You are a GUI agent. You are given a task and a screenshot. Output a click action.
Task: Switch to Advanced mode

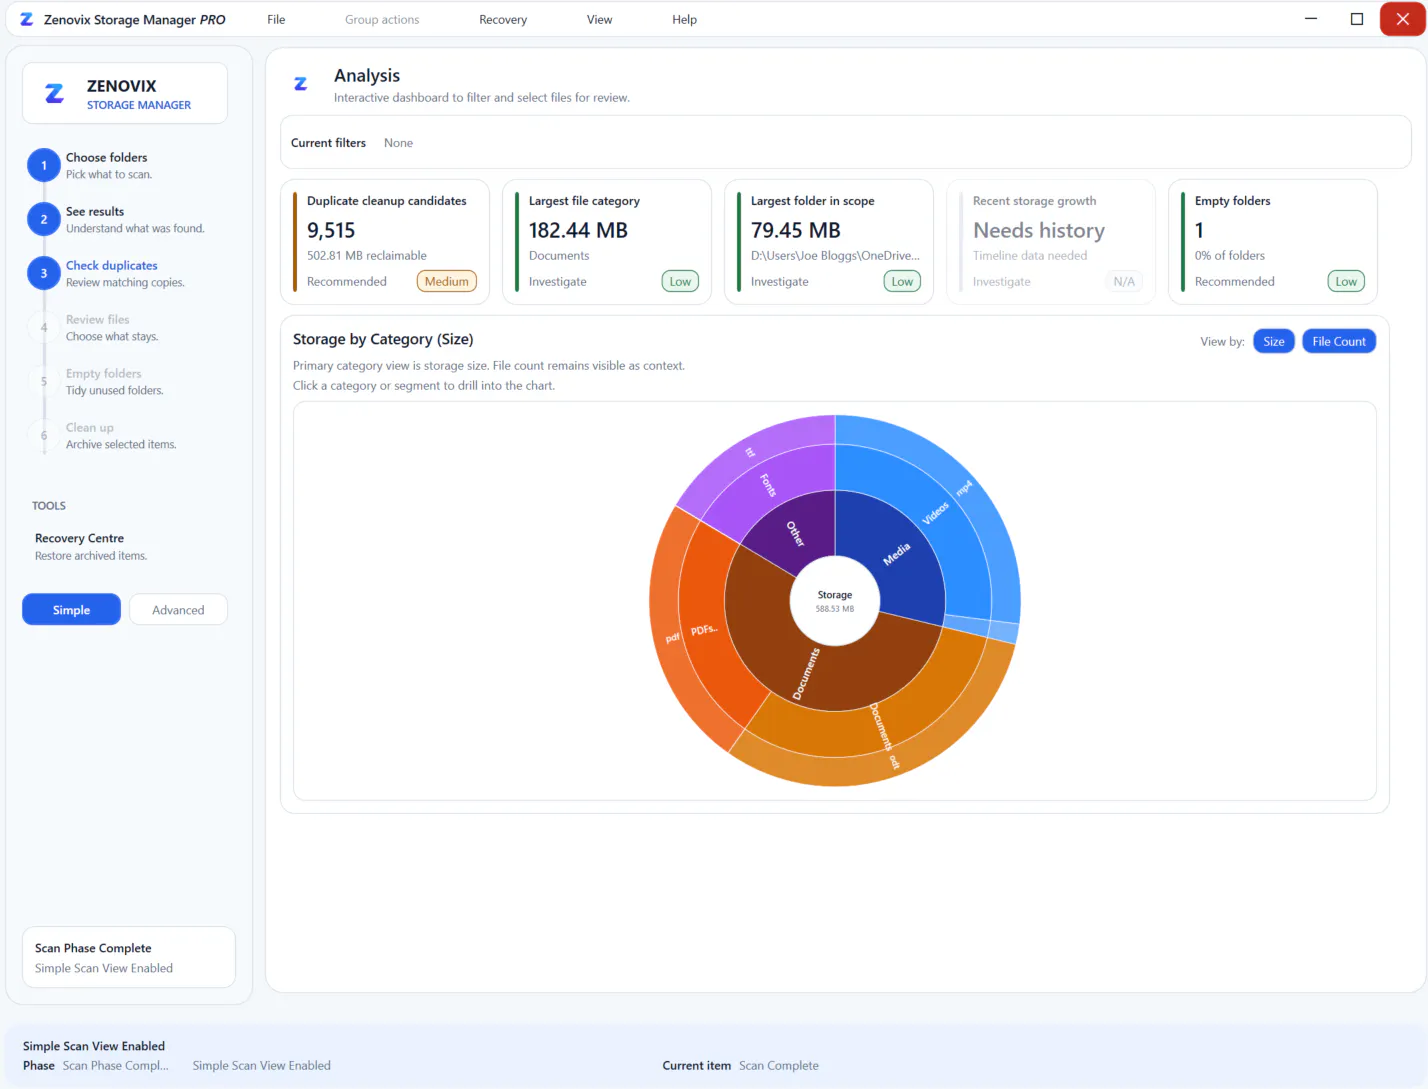(x=178, y=610)
